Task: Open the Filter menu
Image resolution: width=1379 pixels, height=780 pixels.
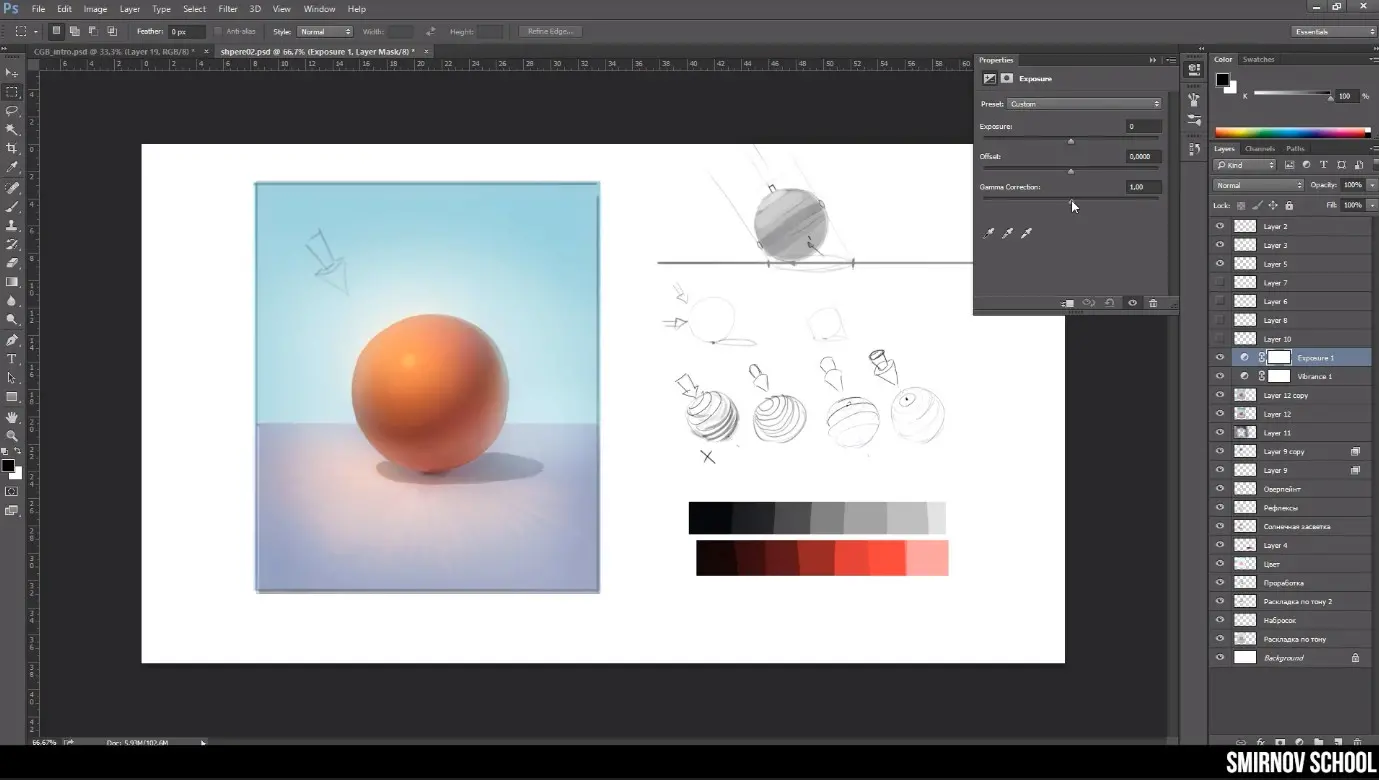Action: pyautogui.click(x=228, y=9)
